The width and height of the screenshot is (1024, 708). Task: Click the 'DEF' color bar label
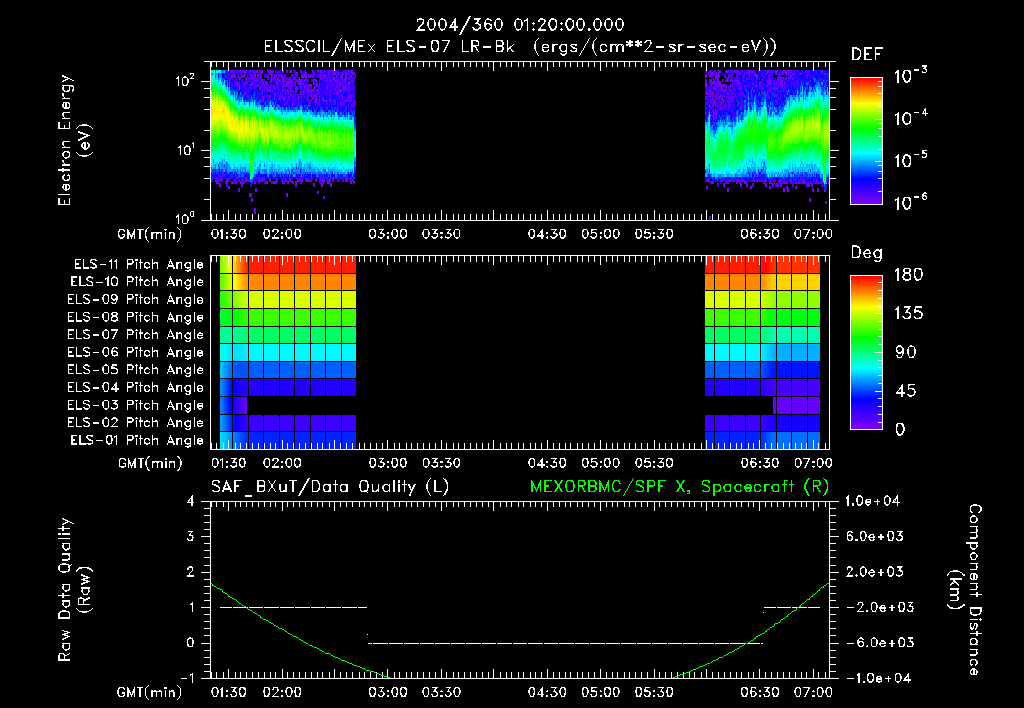(x=867, y=55)
